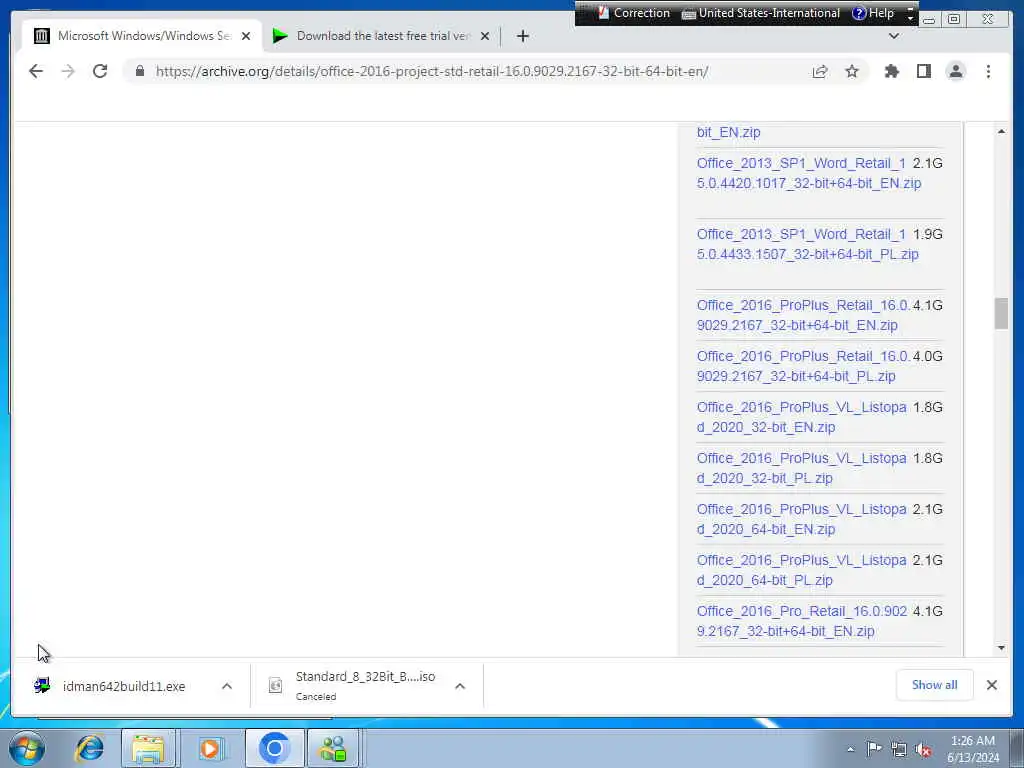Open Windows Explorer from the taskbar
Viewport: 1024px width, 768px height.
pyautogui.click(x=148, y=748)
